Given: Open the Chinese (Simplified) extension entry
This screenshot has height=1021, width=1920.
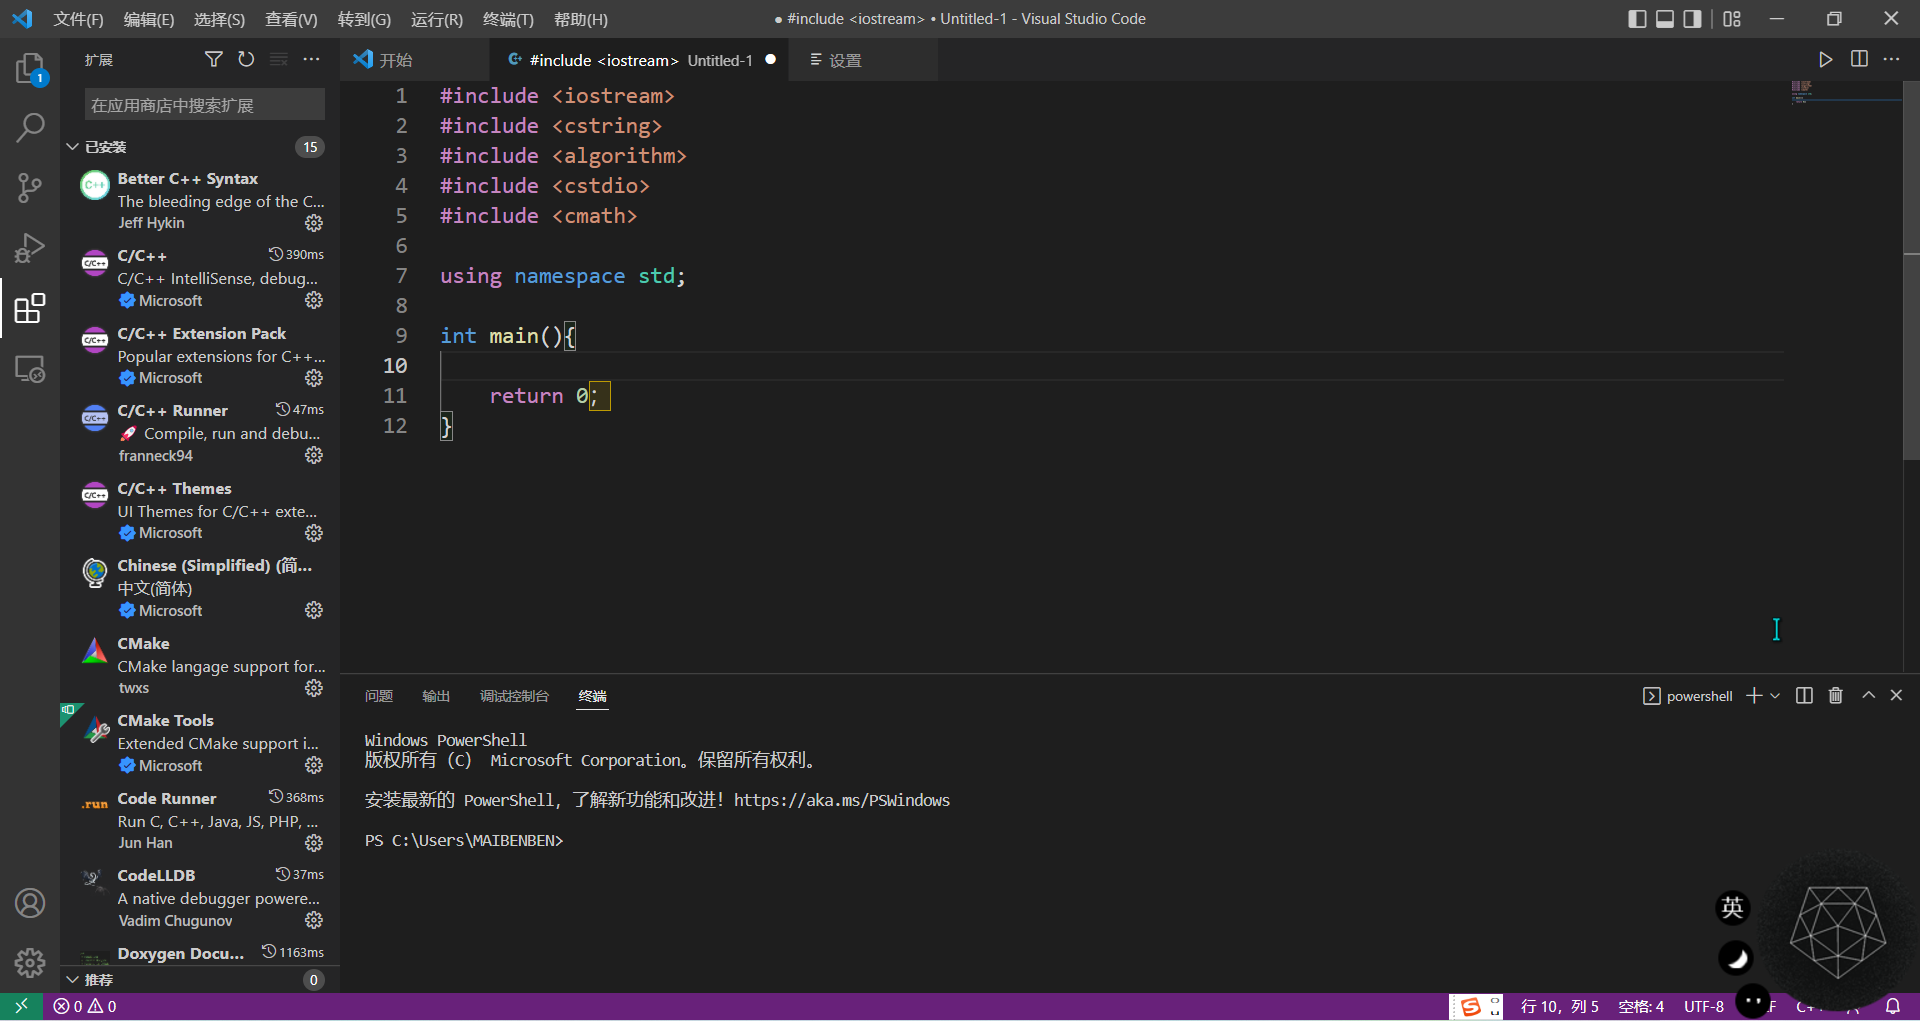Looking at the screenshot, I should point(202,588).
